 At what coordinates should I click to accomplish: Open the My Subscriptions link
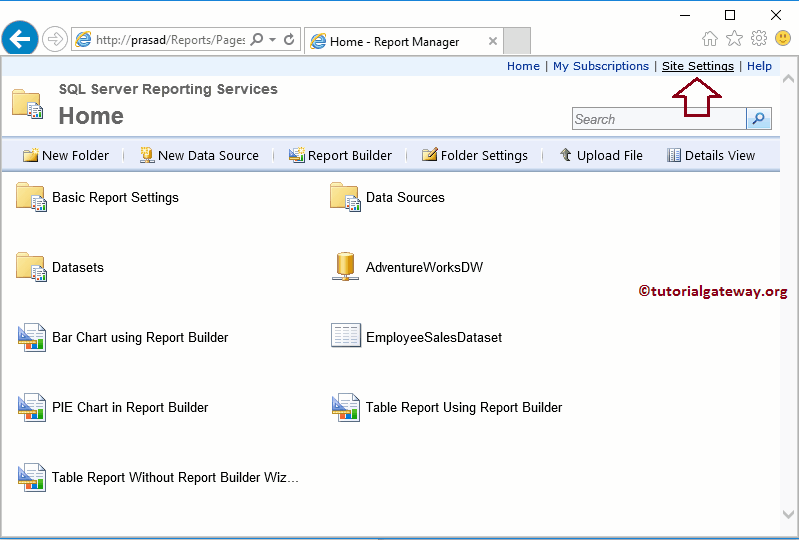click(x=600, y=66)
